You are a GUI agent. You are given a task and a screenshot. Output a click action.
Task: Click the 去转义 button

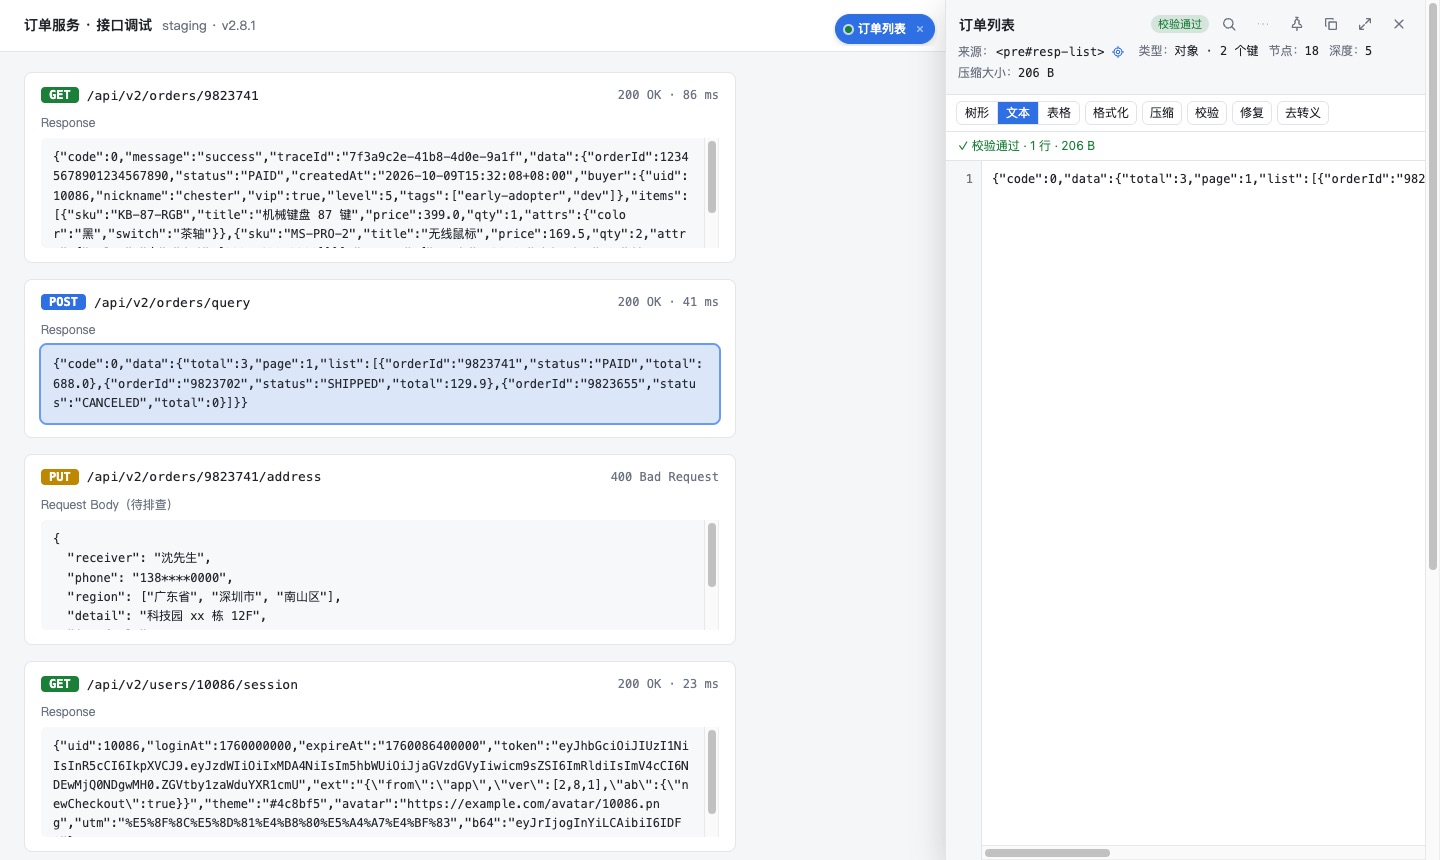(1303, 113)
